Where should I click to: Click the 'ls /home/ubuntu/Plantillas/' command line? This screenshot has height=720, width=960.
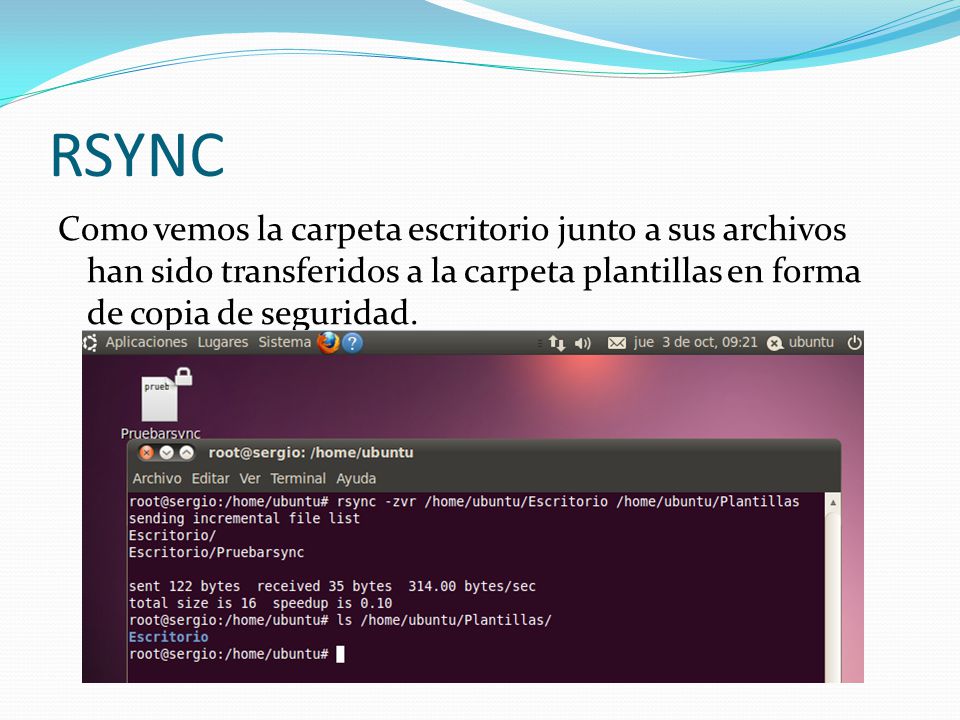pyautogui.click(x=340, y=620)
